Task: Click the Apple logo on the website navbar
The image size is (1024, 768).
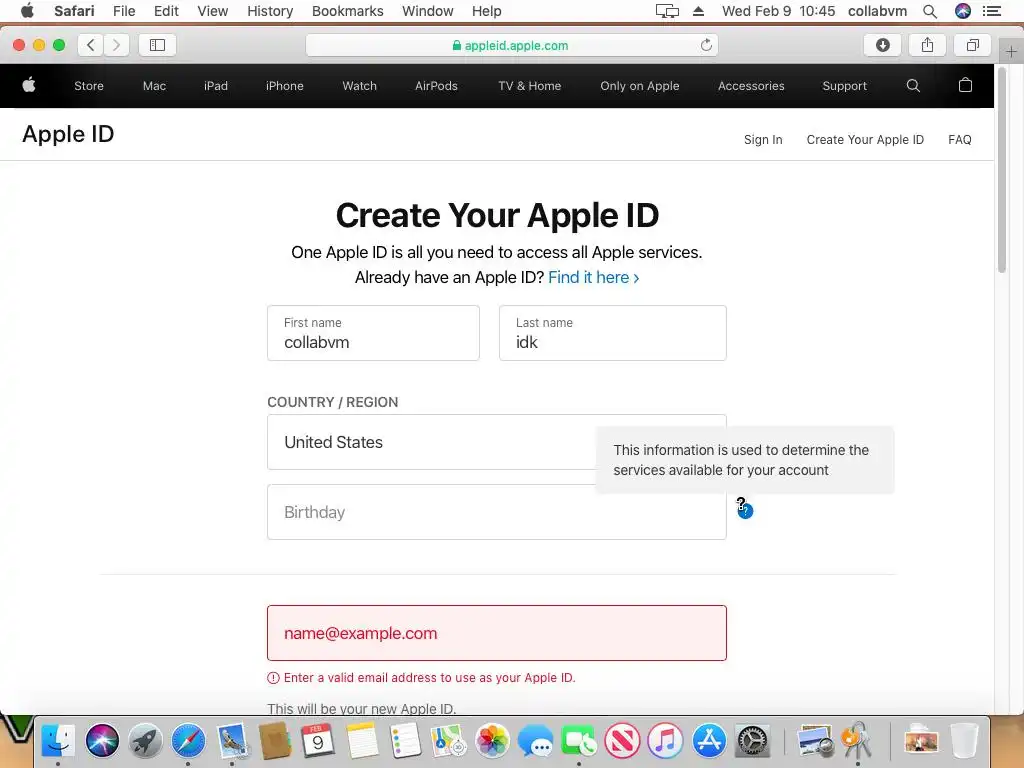Action: point(29,85)
